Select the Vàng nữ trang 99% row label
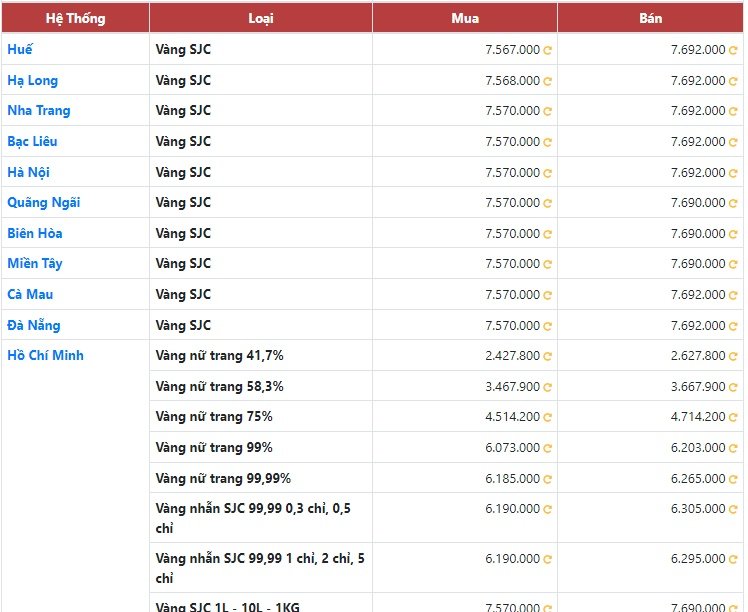This screenshot has height=612, width=748. (x=214, y=447)
